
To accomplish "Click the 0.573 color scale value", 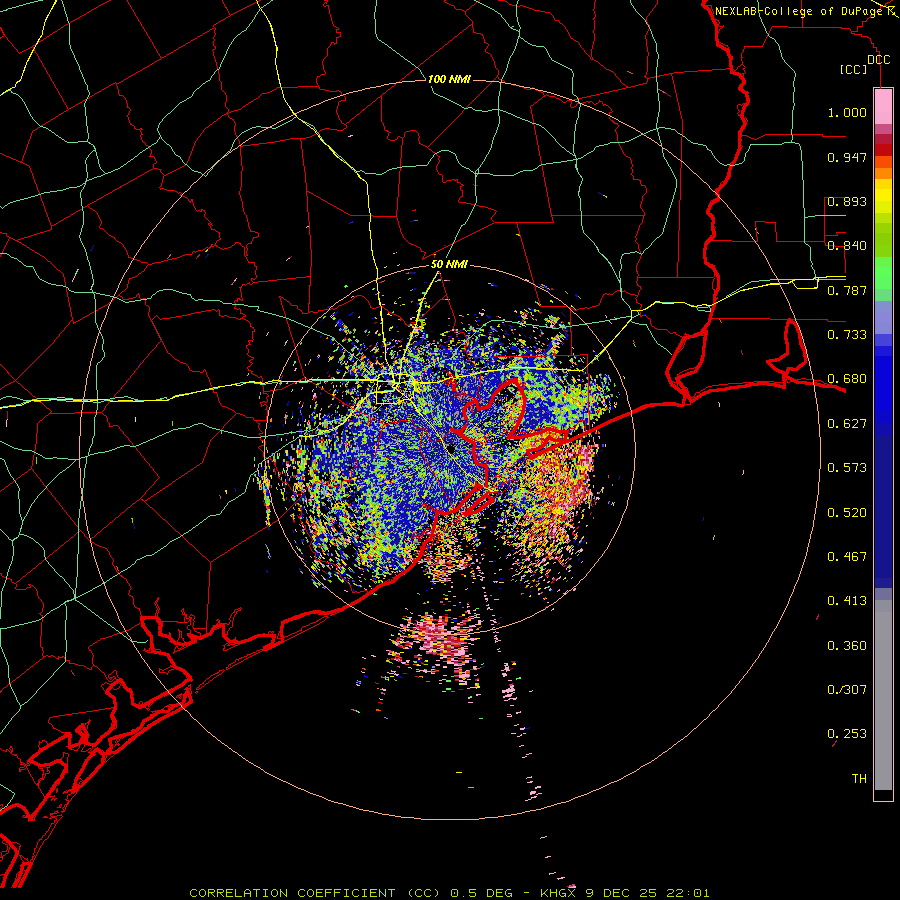I will tap(847, 468).
